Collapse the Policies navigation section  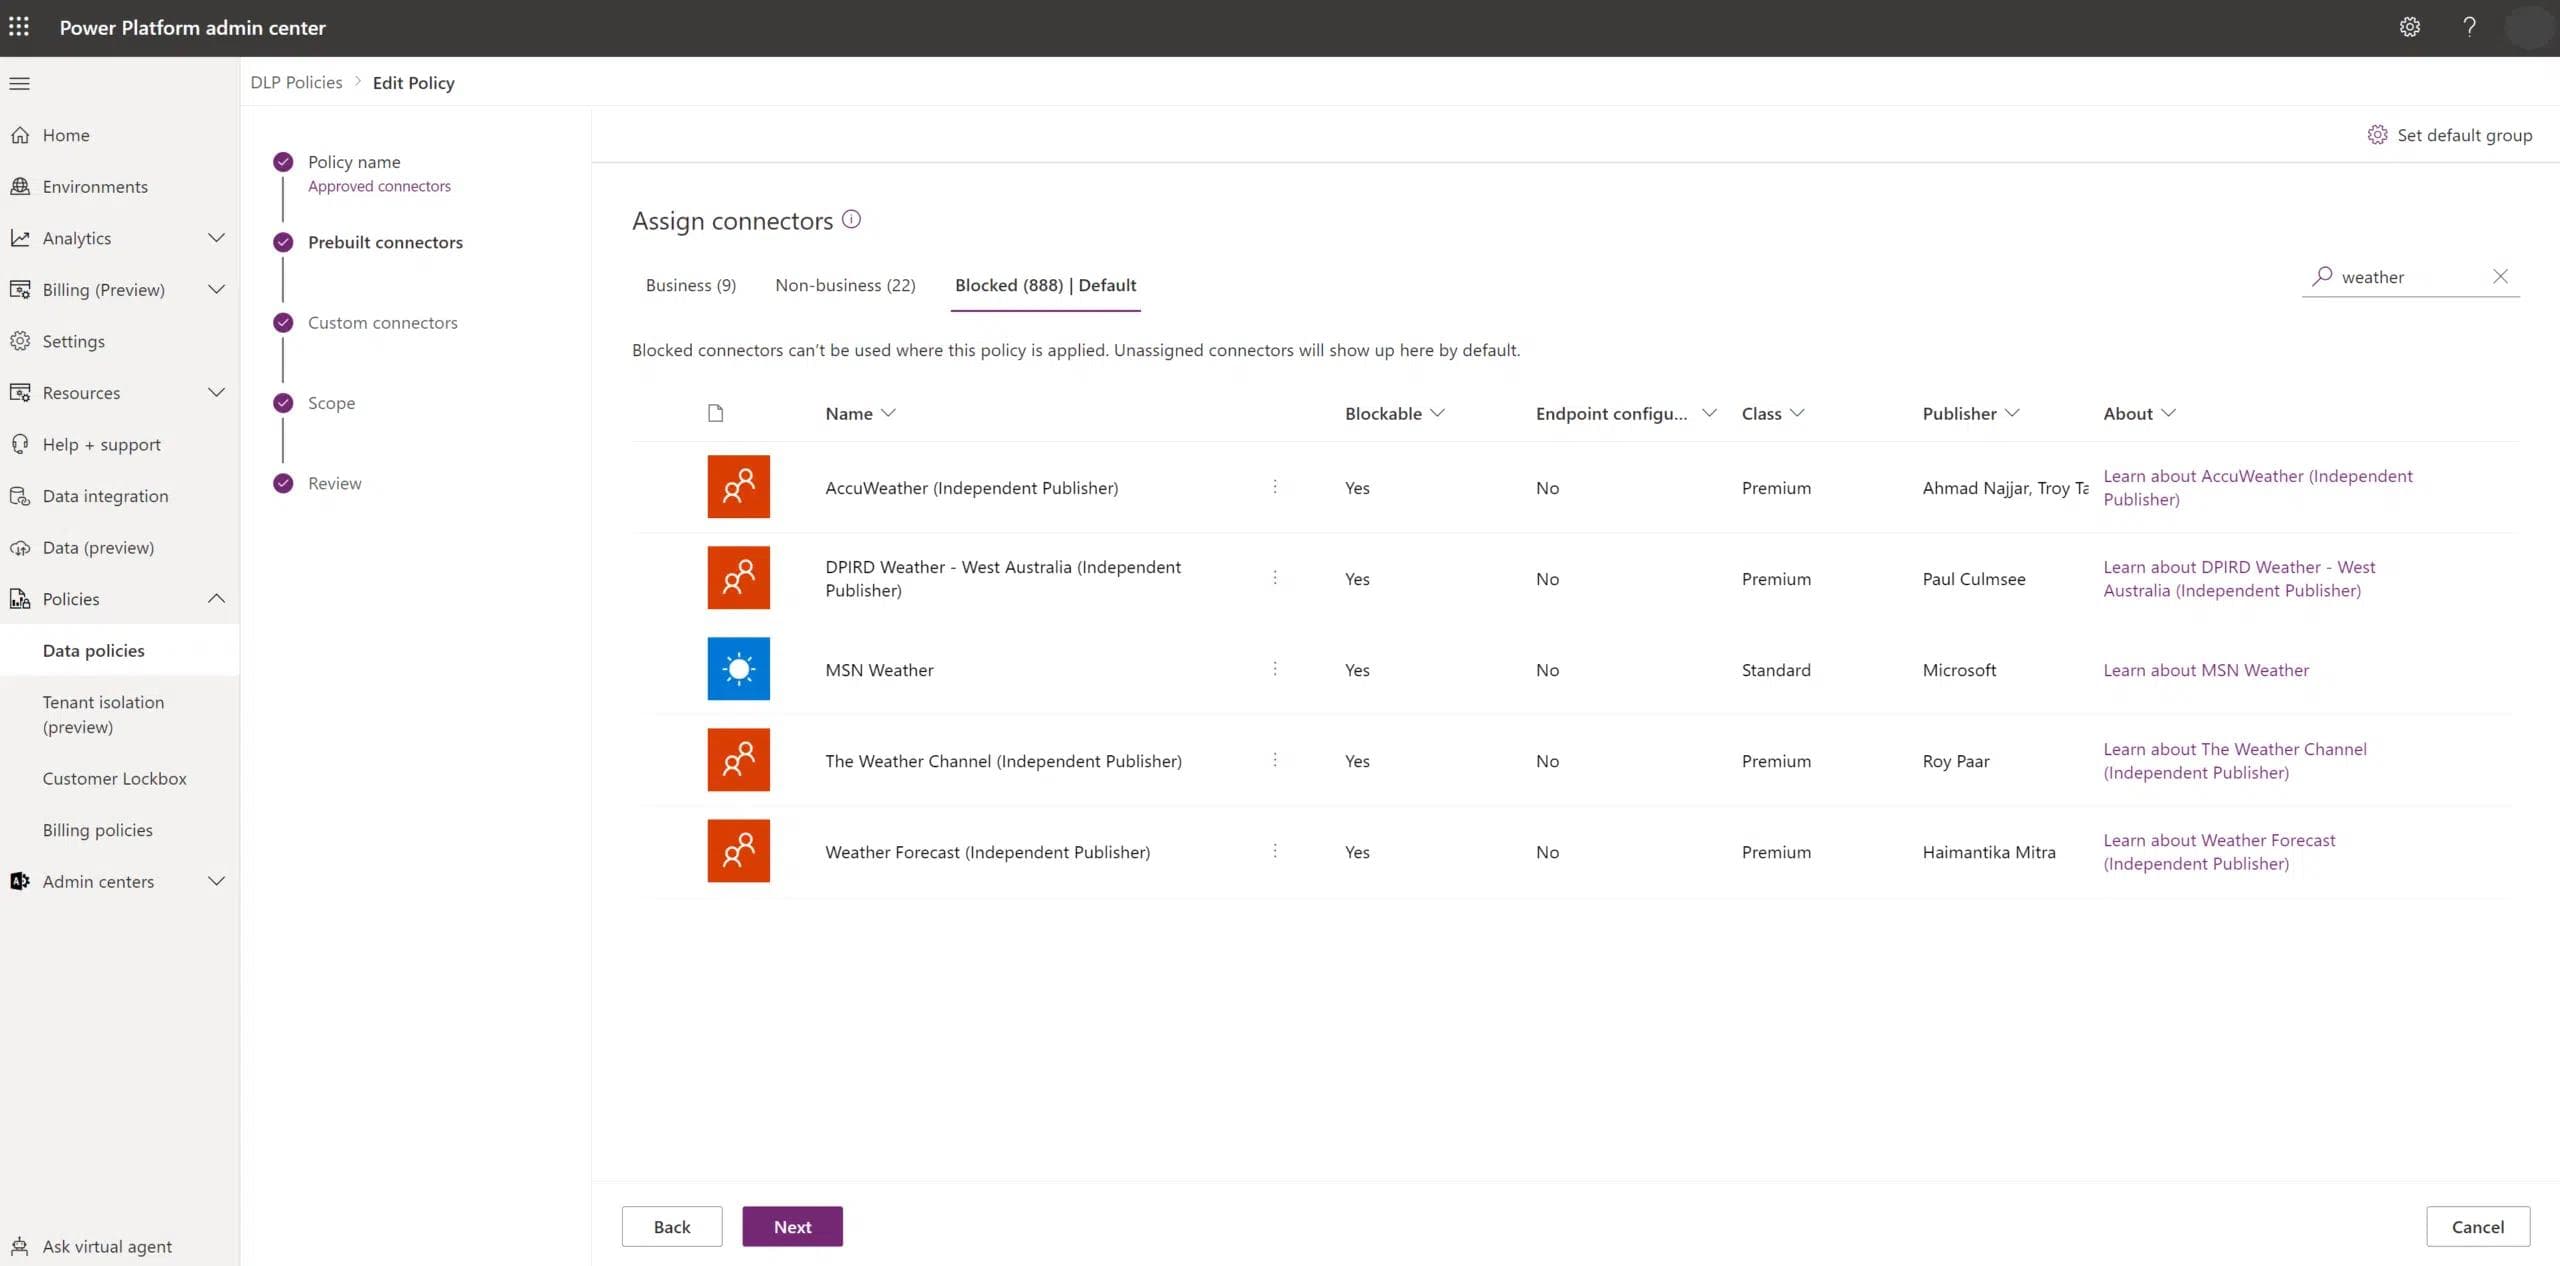click(216, 599)
